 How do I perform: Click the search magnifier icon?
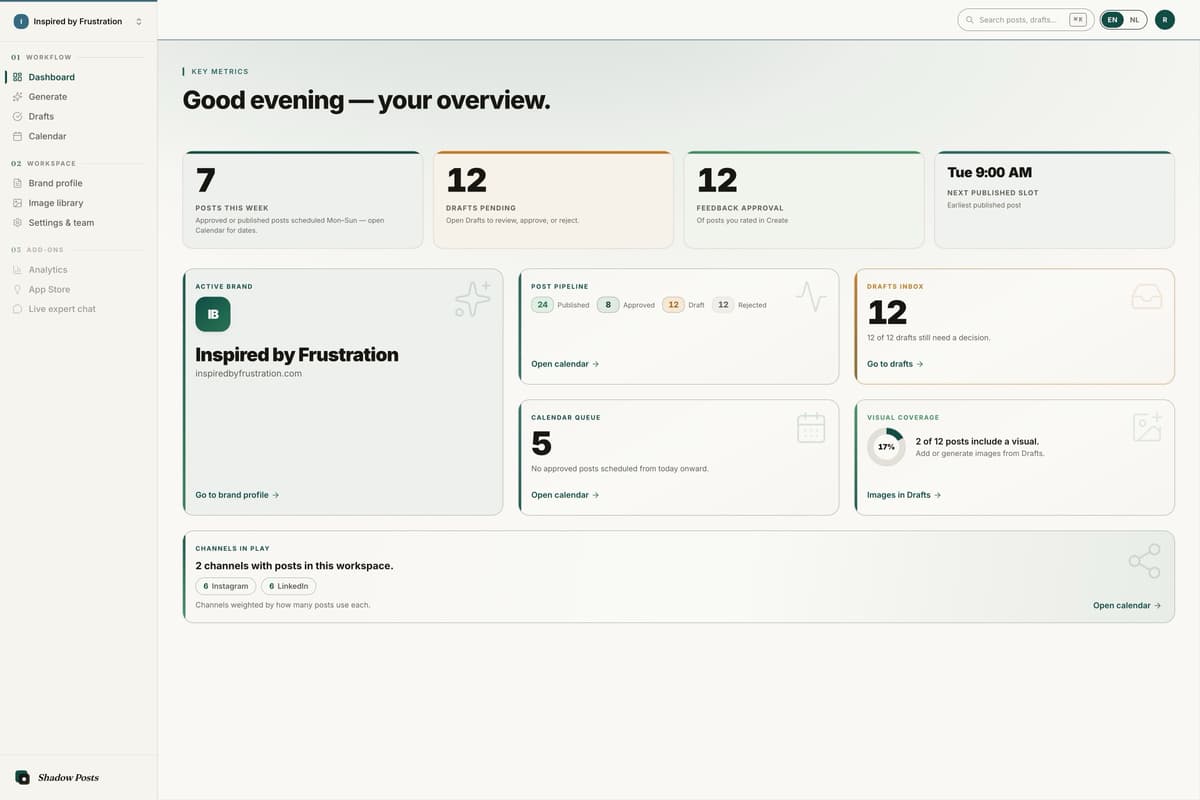click(x=970, y=20)
